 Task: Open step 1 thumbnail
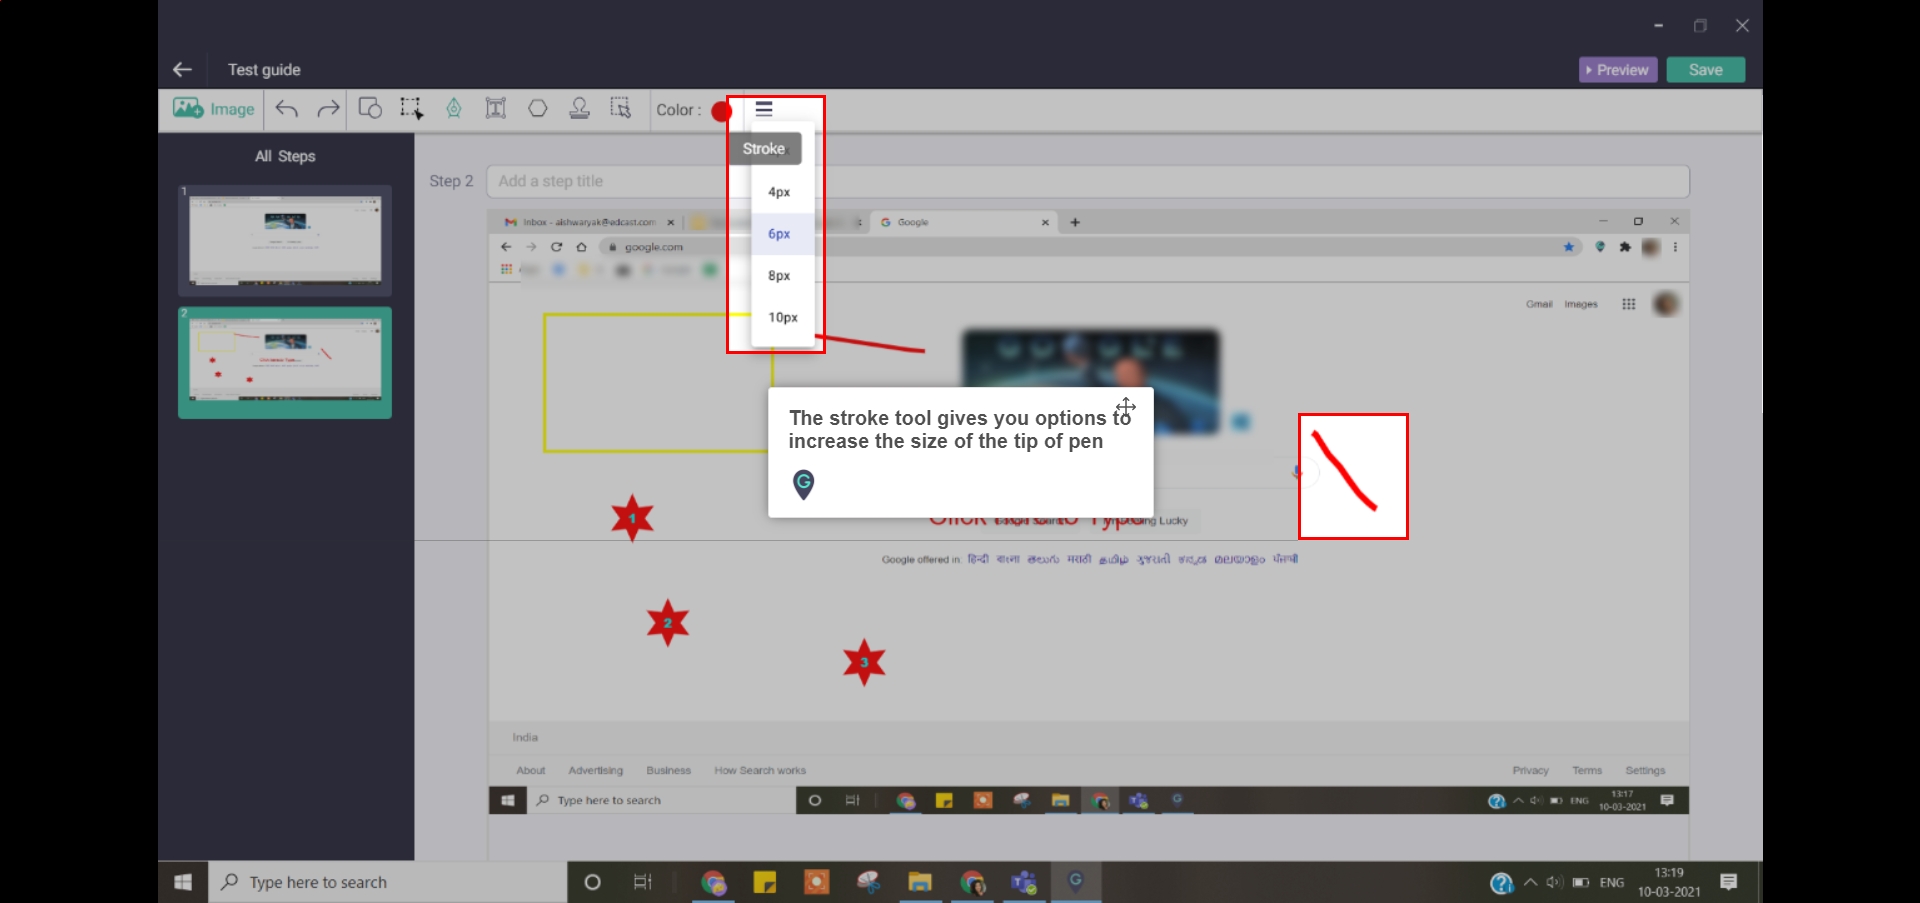point(285,240)
